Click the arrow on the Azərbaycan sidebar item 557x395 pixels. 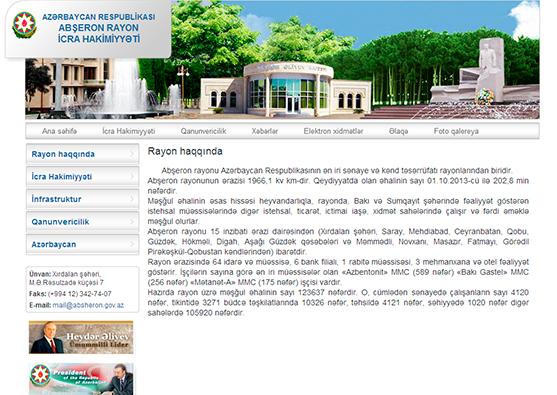[x=133, y=244]
